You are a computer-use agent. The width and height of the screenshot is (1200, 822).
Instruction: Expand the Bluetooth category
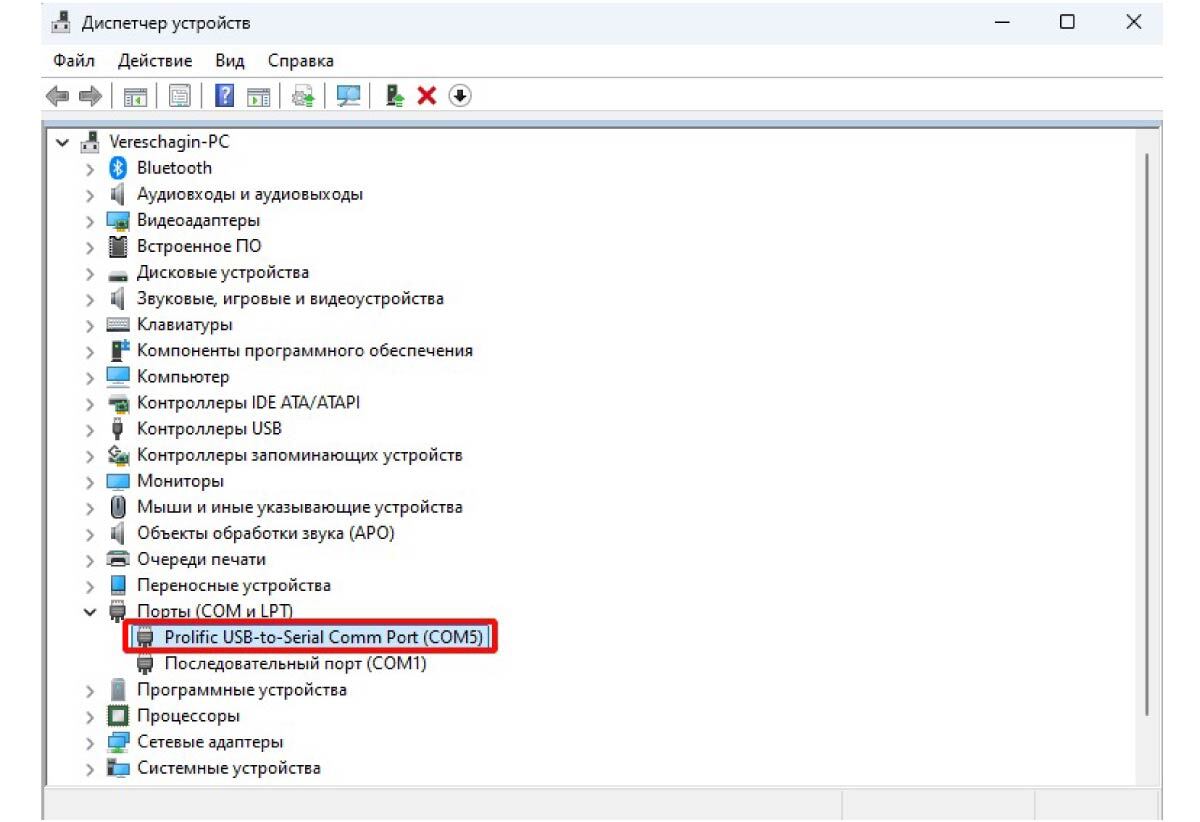click(91, 168)
